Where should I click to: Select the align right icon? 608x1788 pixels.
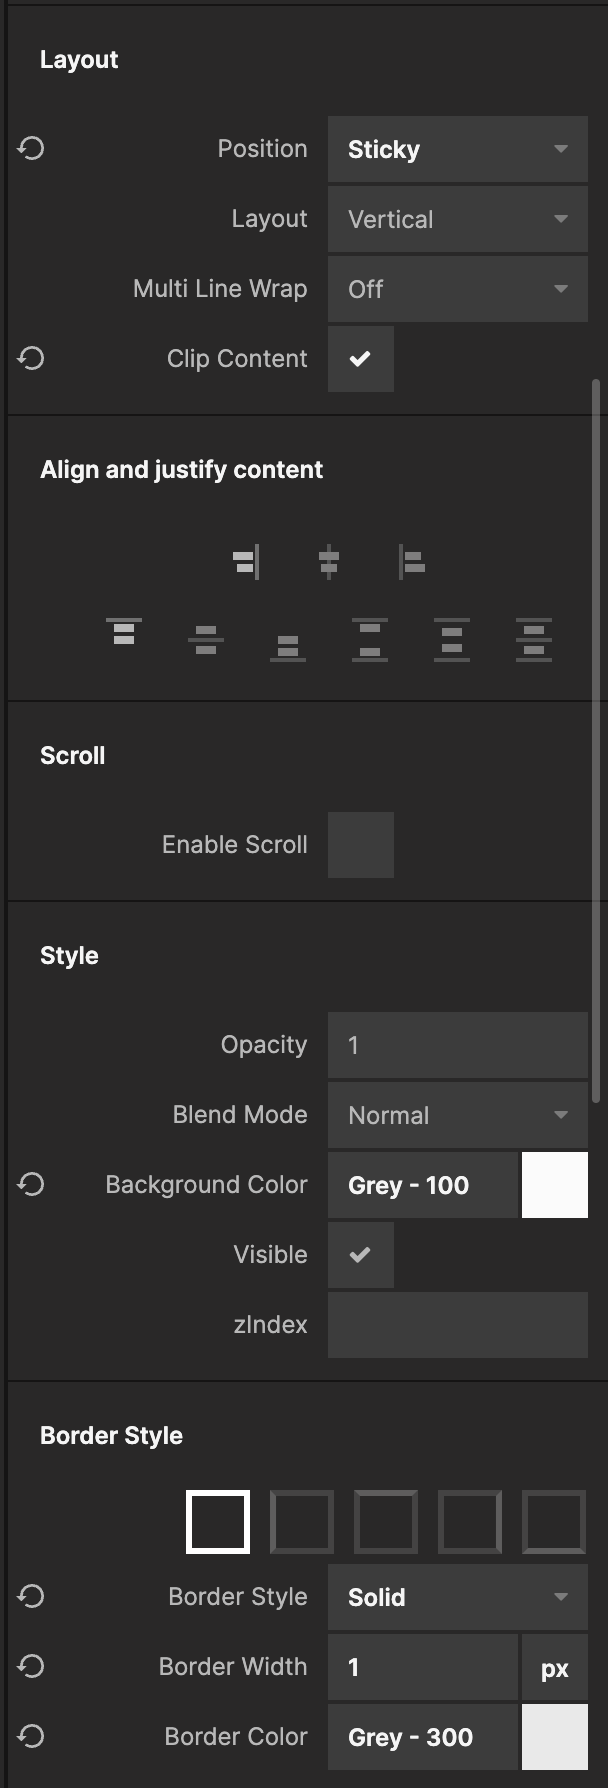coord(246,562)
